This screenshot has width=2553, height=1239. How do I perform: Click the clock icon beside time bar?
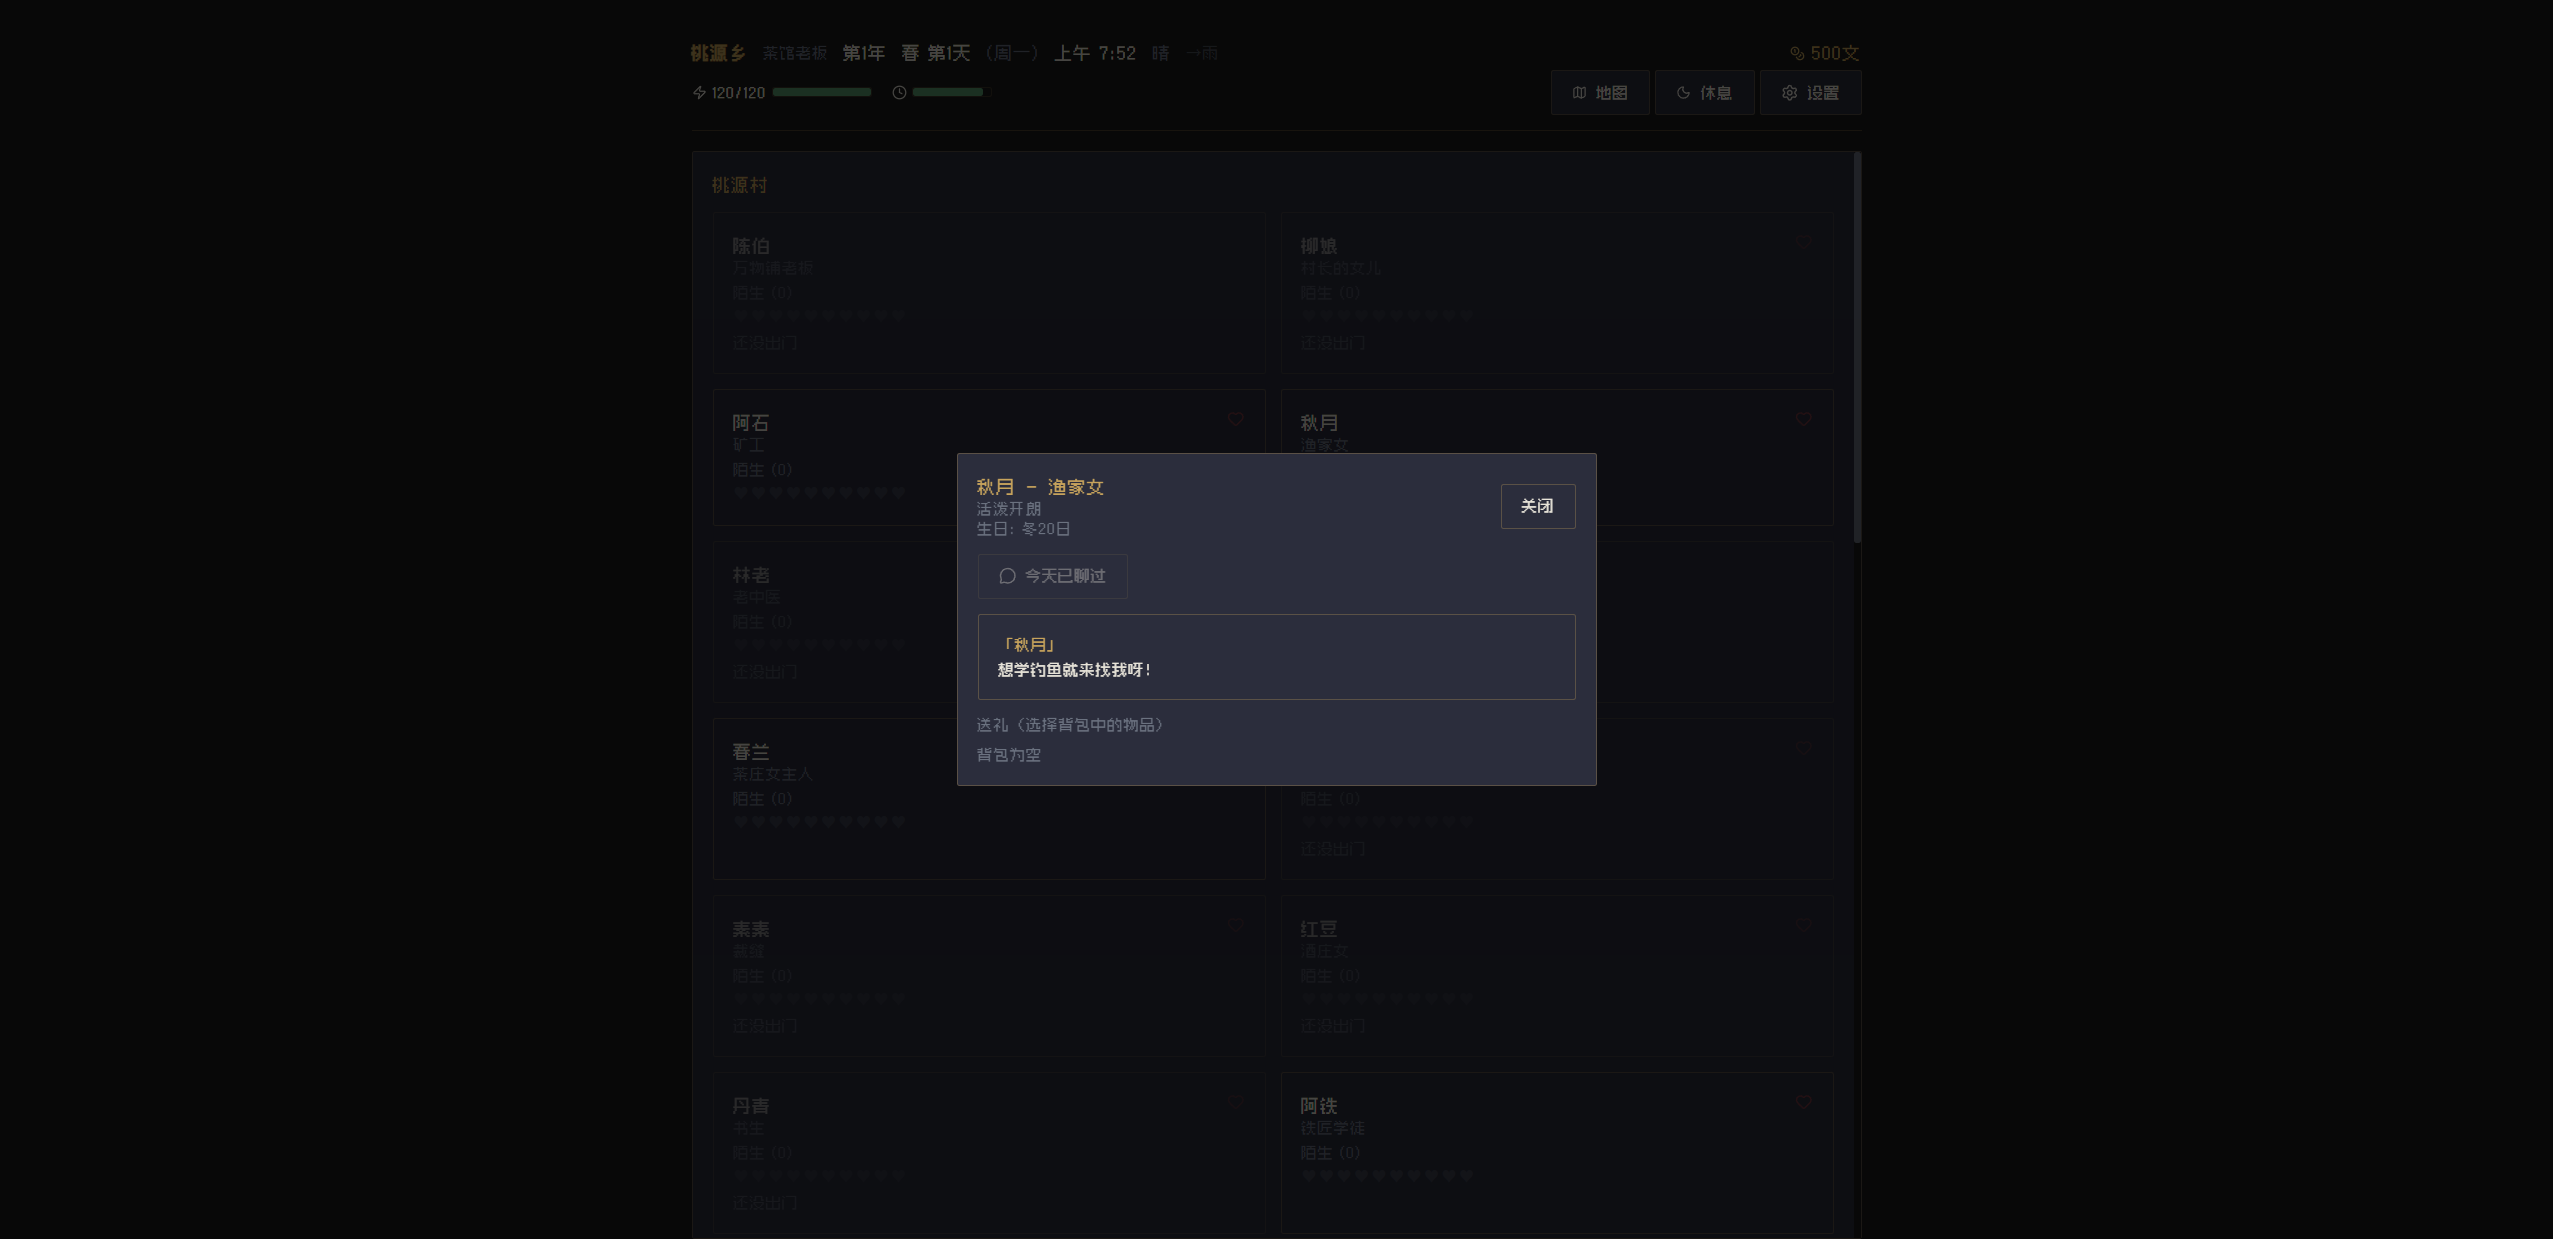click(x=899, y=93)
